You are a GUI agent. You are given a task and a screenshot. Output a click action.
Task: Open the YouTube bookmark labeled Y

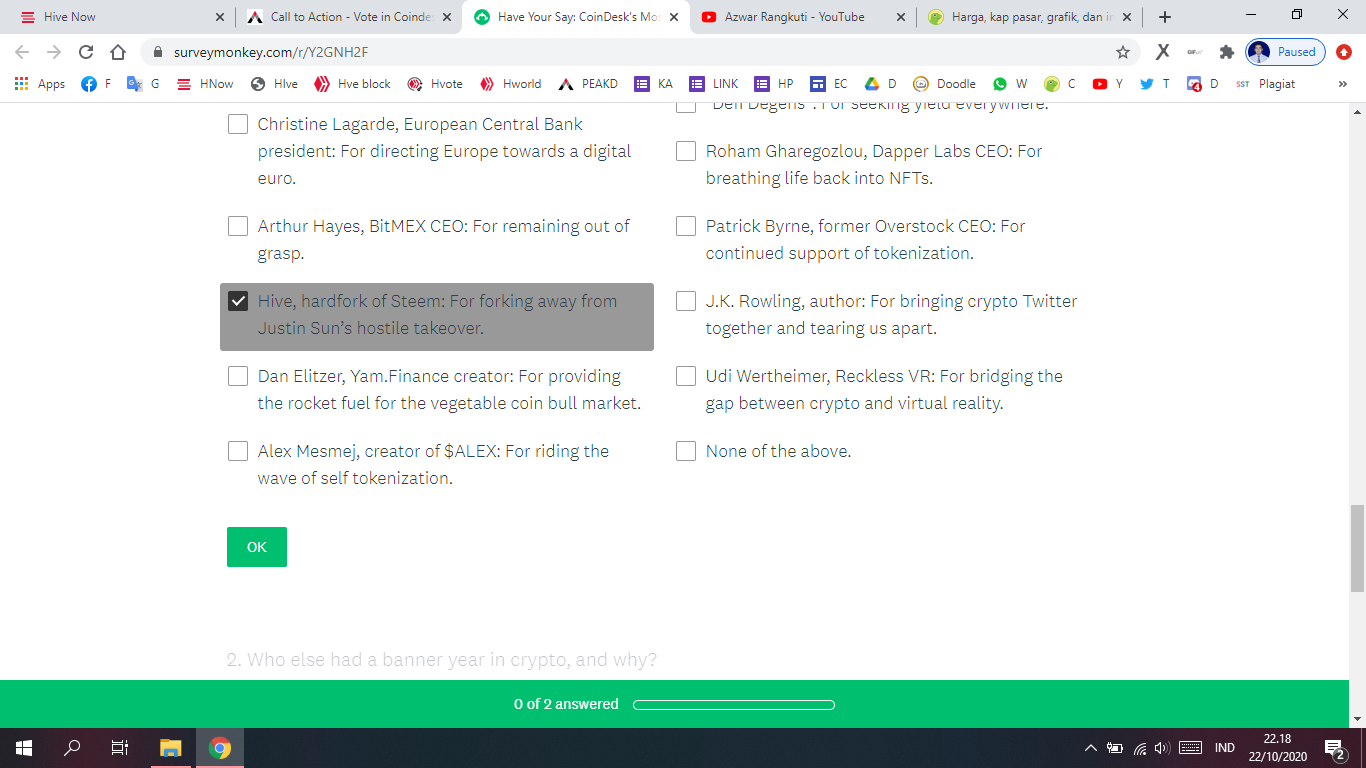pos(1108,84)
